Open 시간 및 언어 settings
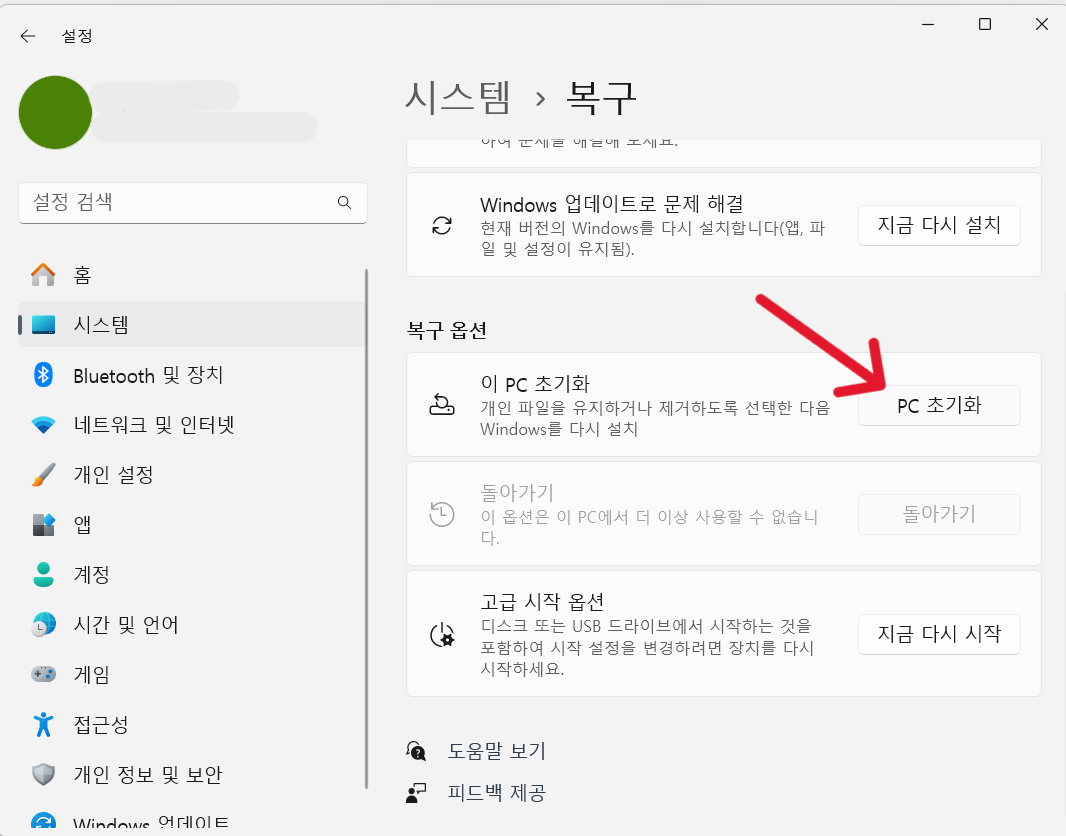The width and height of the screenshot is (1066, 836). 192,624
